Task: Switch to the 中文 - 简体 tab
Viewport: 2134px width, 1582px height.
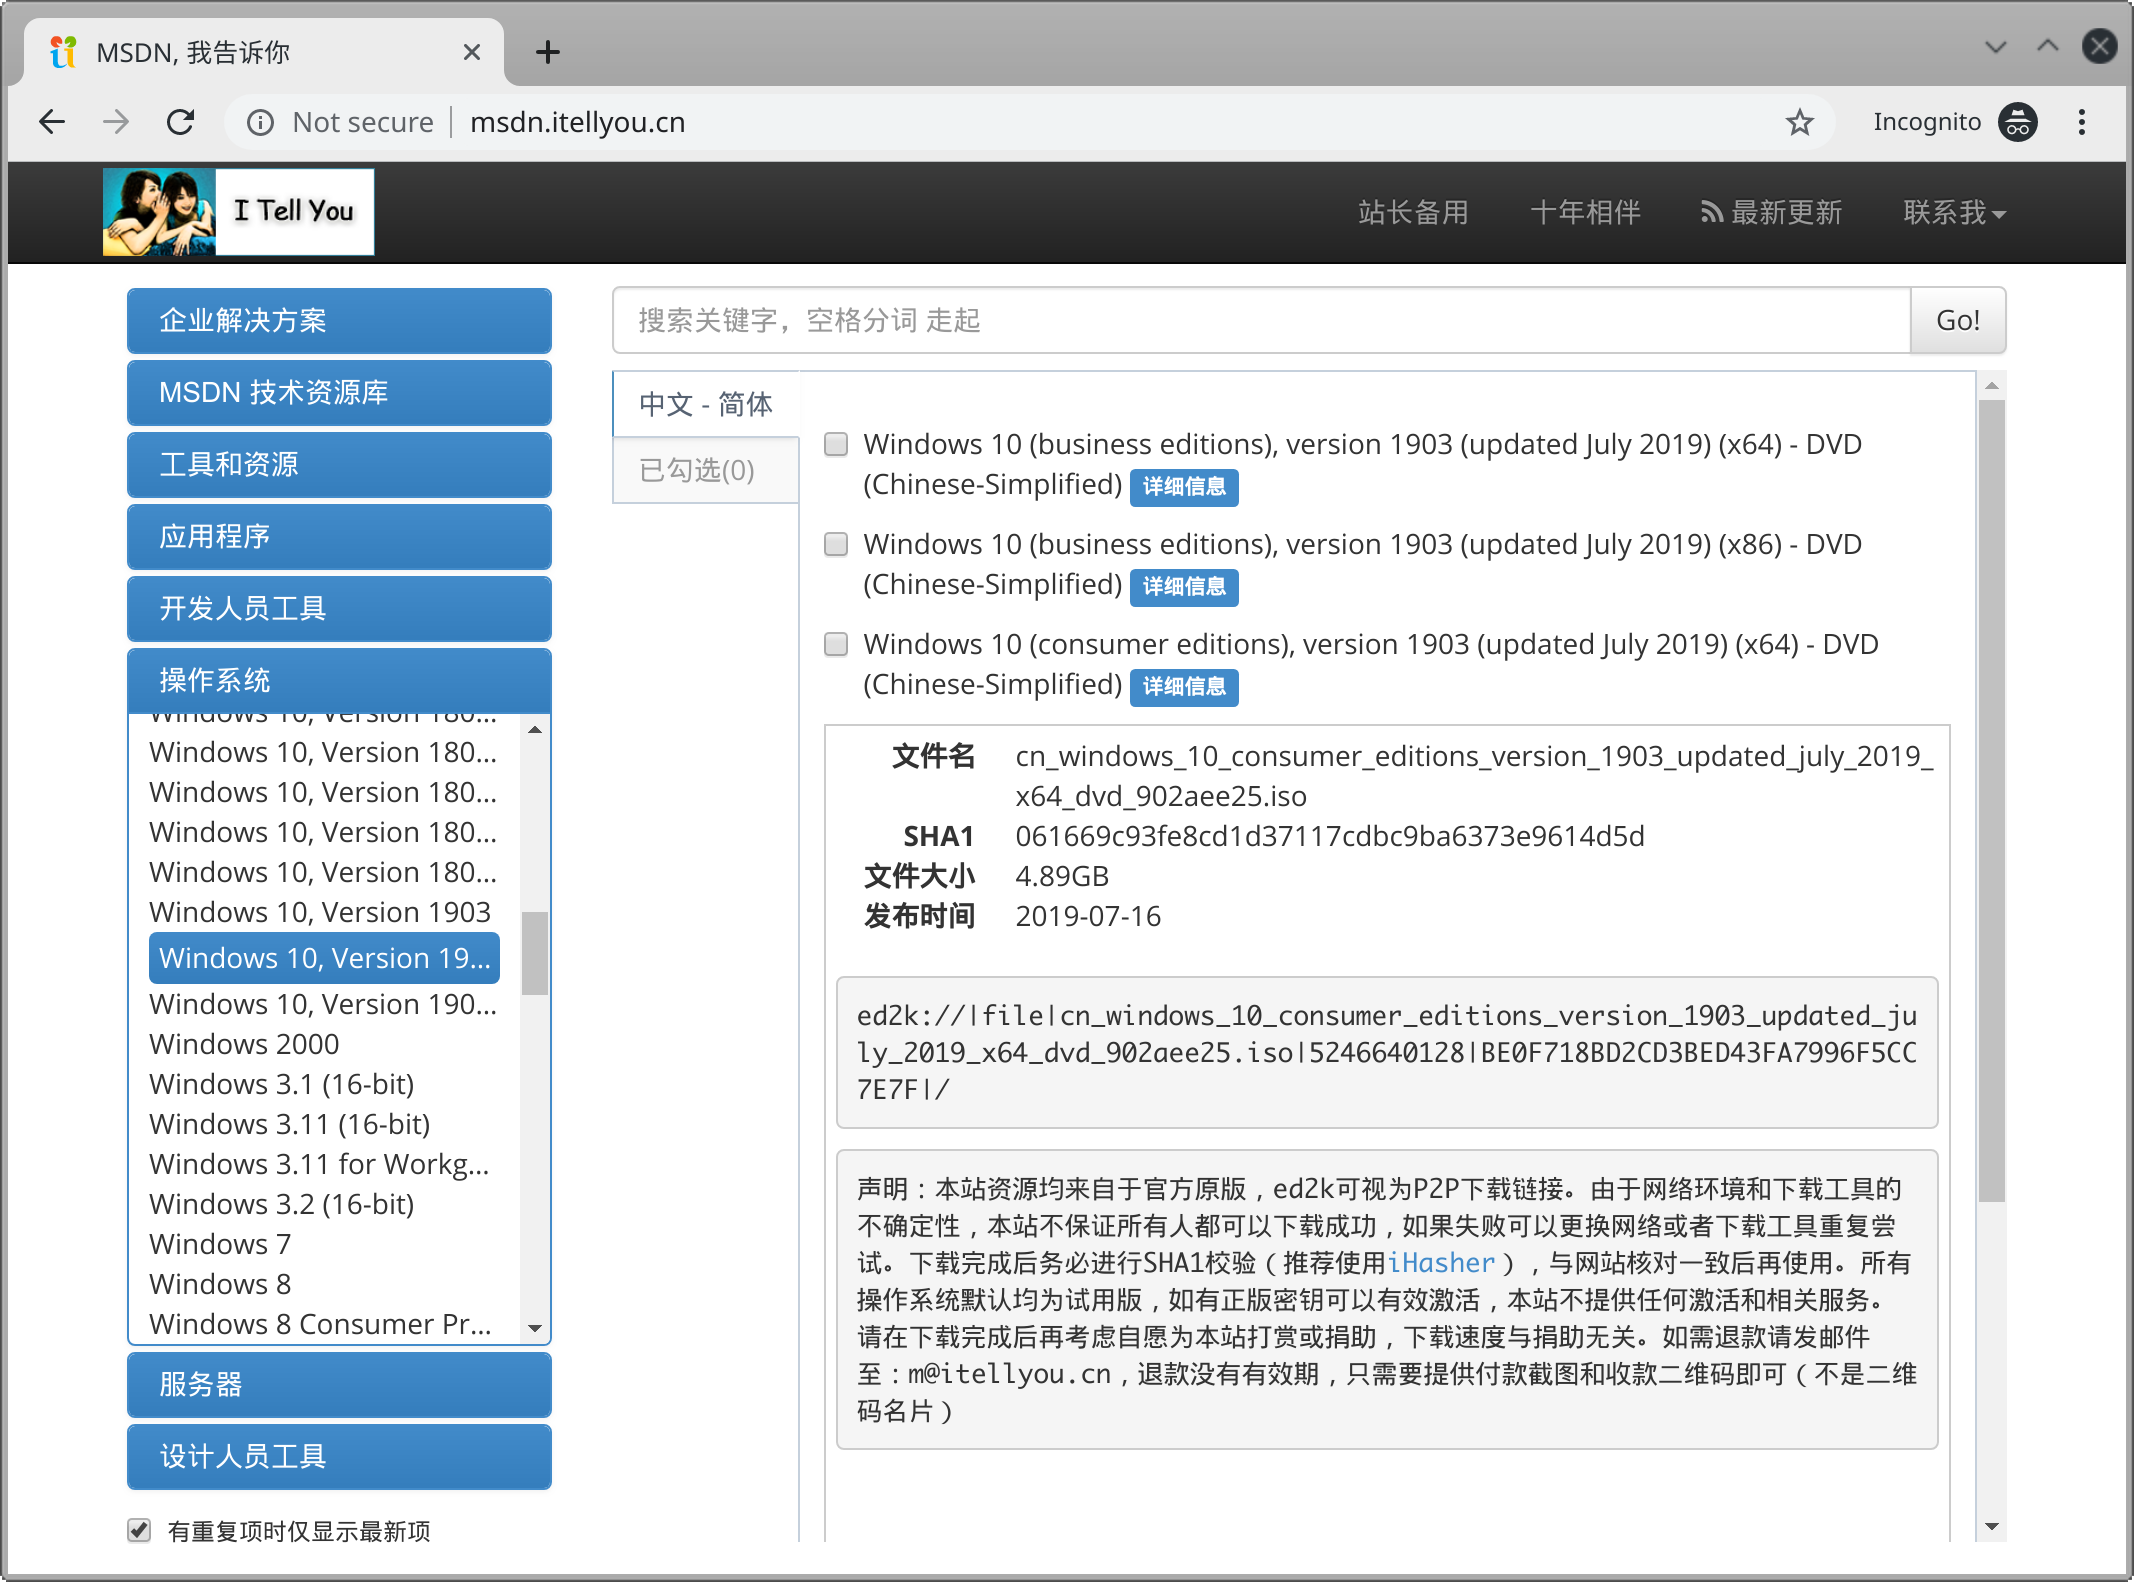Action: (706, 404)
